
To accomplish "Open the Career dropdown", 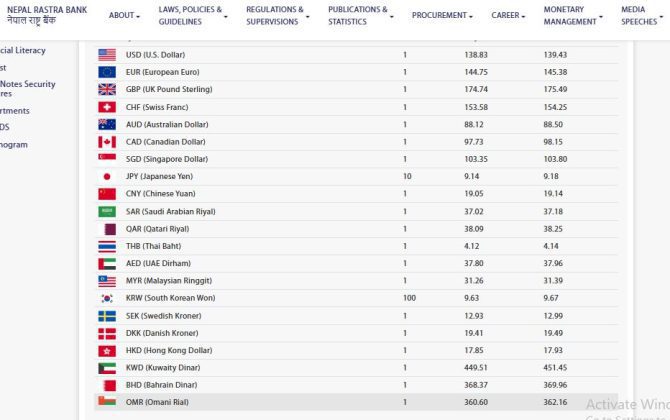I will tap(508, 16).
